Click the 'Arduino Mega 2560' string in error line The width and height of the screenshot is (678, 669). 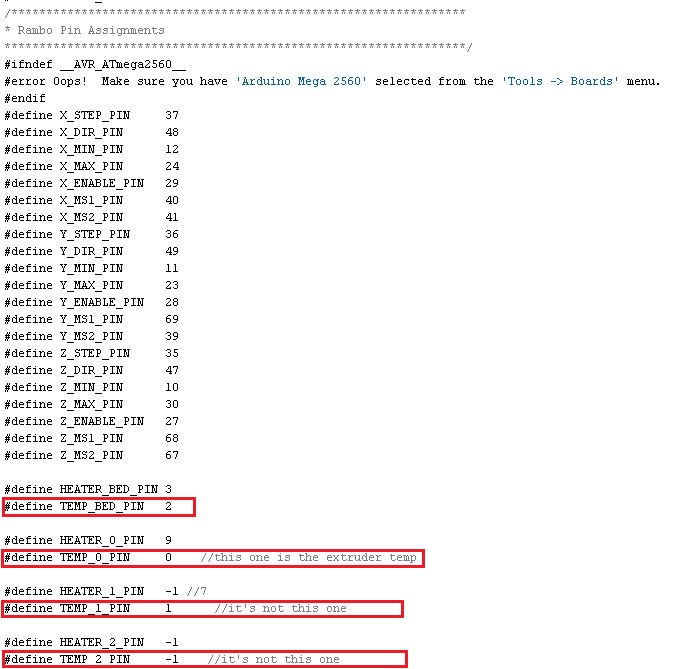coord(301,81)
